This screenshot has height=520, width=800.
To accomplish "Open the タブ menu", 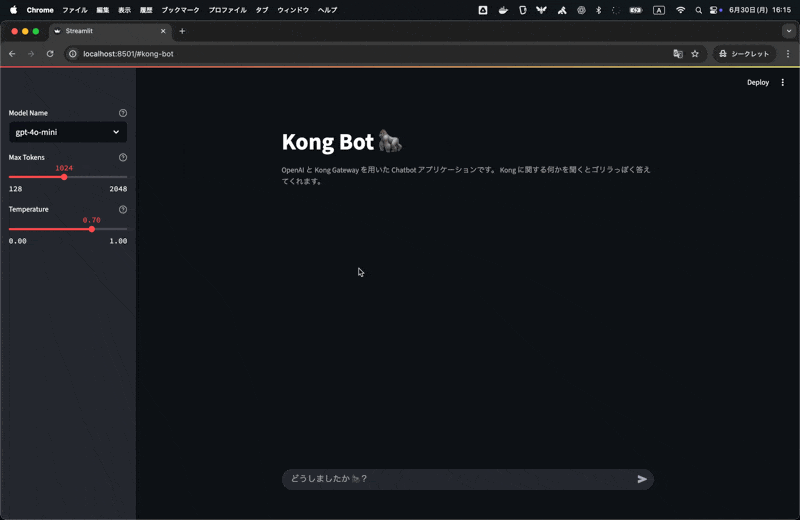I will (x=262, y=10).
